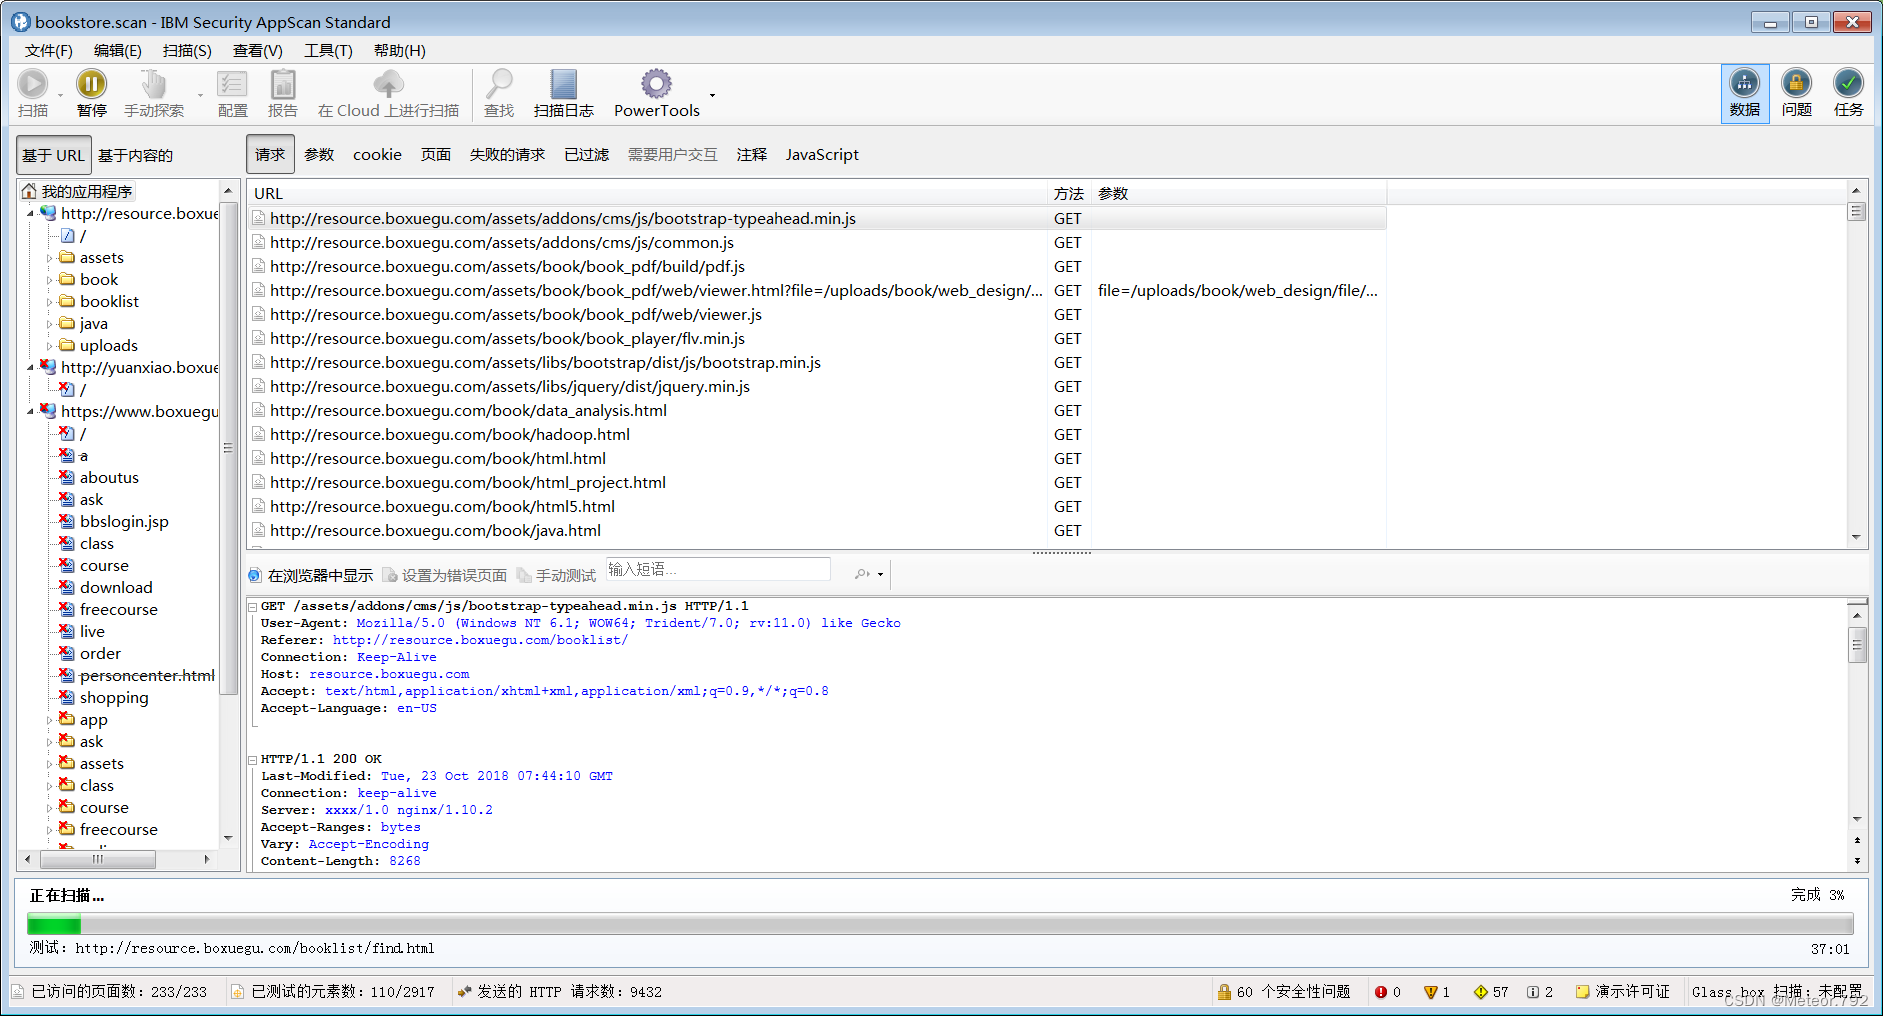Click in the 输入短语 search field

tap(718, 569)
